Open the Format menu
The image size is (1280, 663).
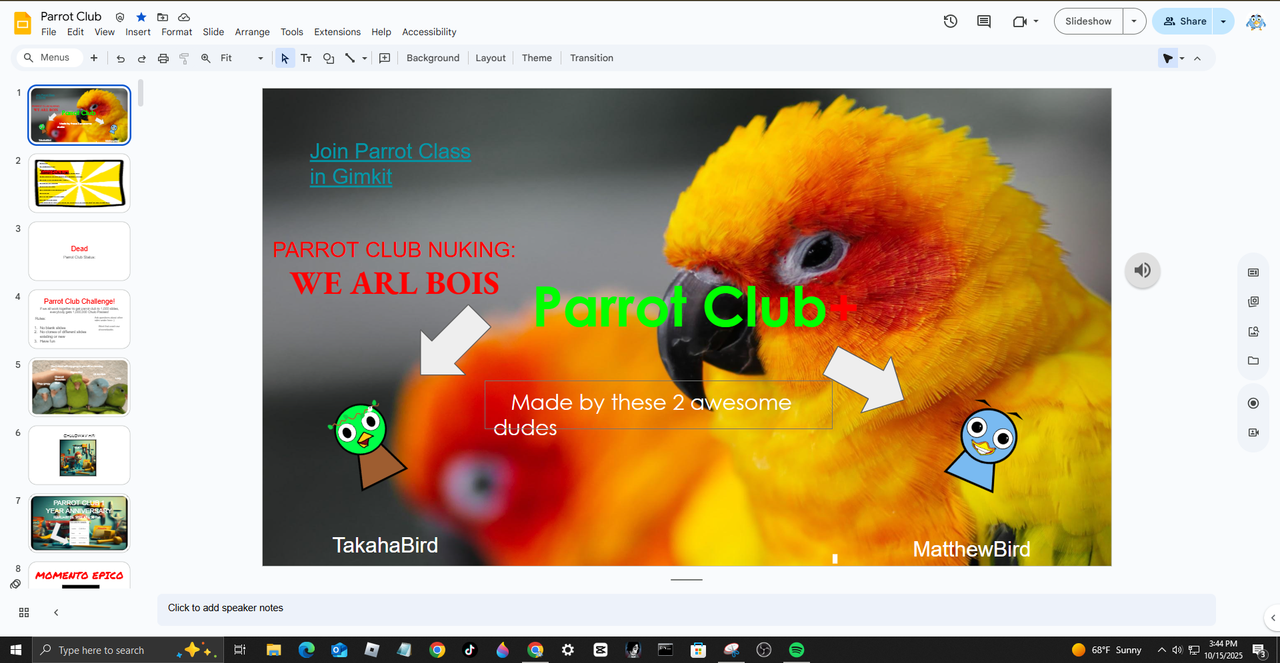(177, 32)
